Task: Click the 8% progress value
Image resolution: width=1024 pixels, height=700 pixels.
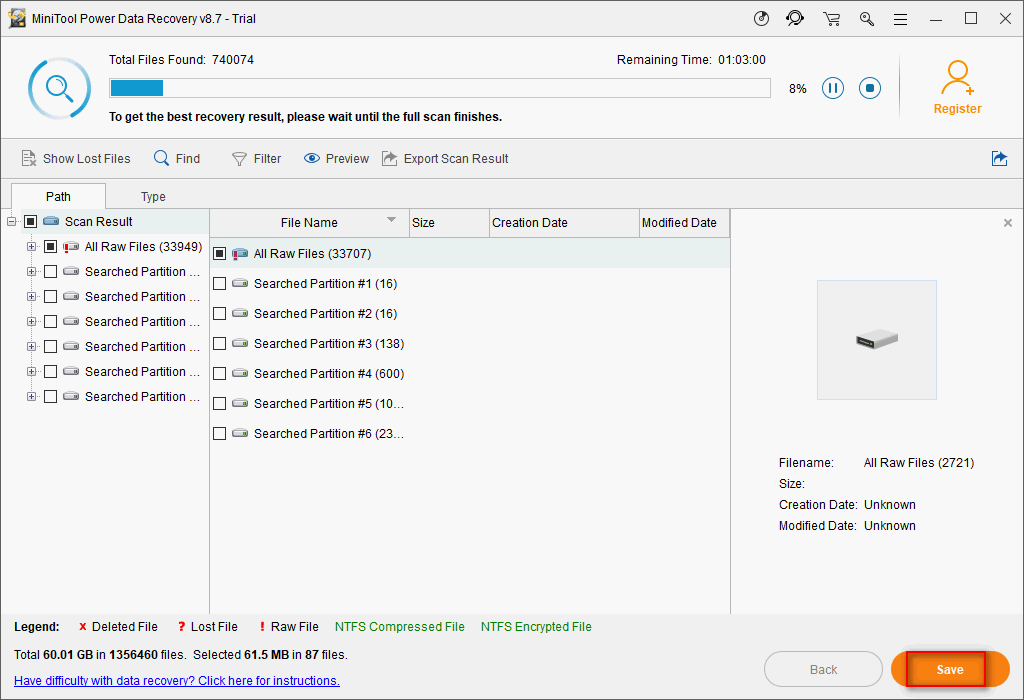Action: 797,89
